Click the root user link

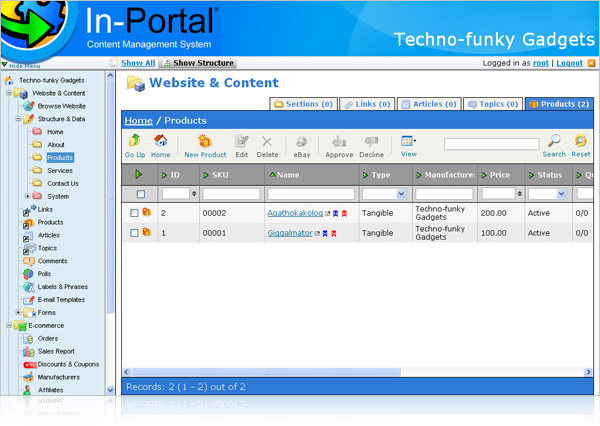[x=541, y=63]
